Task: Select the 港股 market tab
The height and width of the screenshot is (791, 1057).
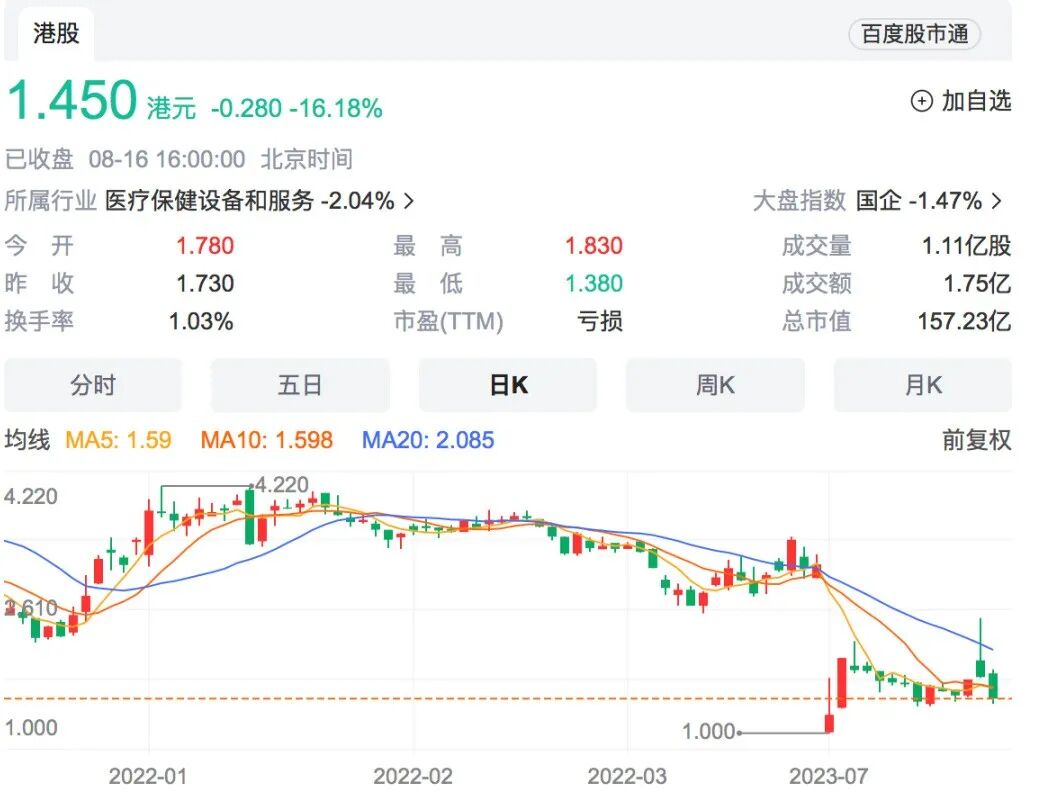Action: coord(54,33)
